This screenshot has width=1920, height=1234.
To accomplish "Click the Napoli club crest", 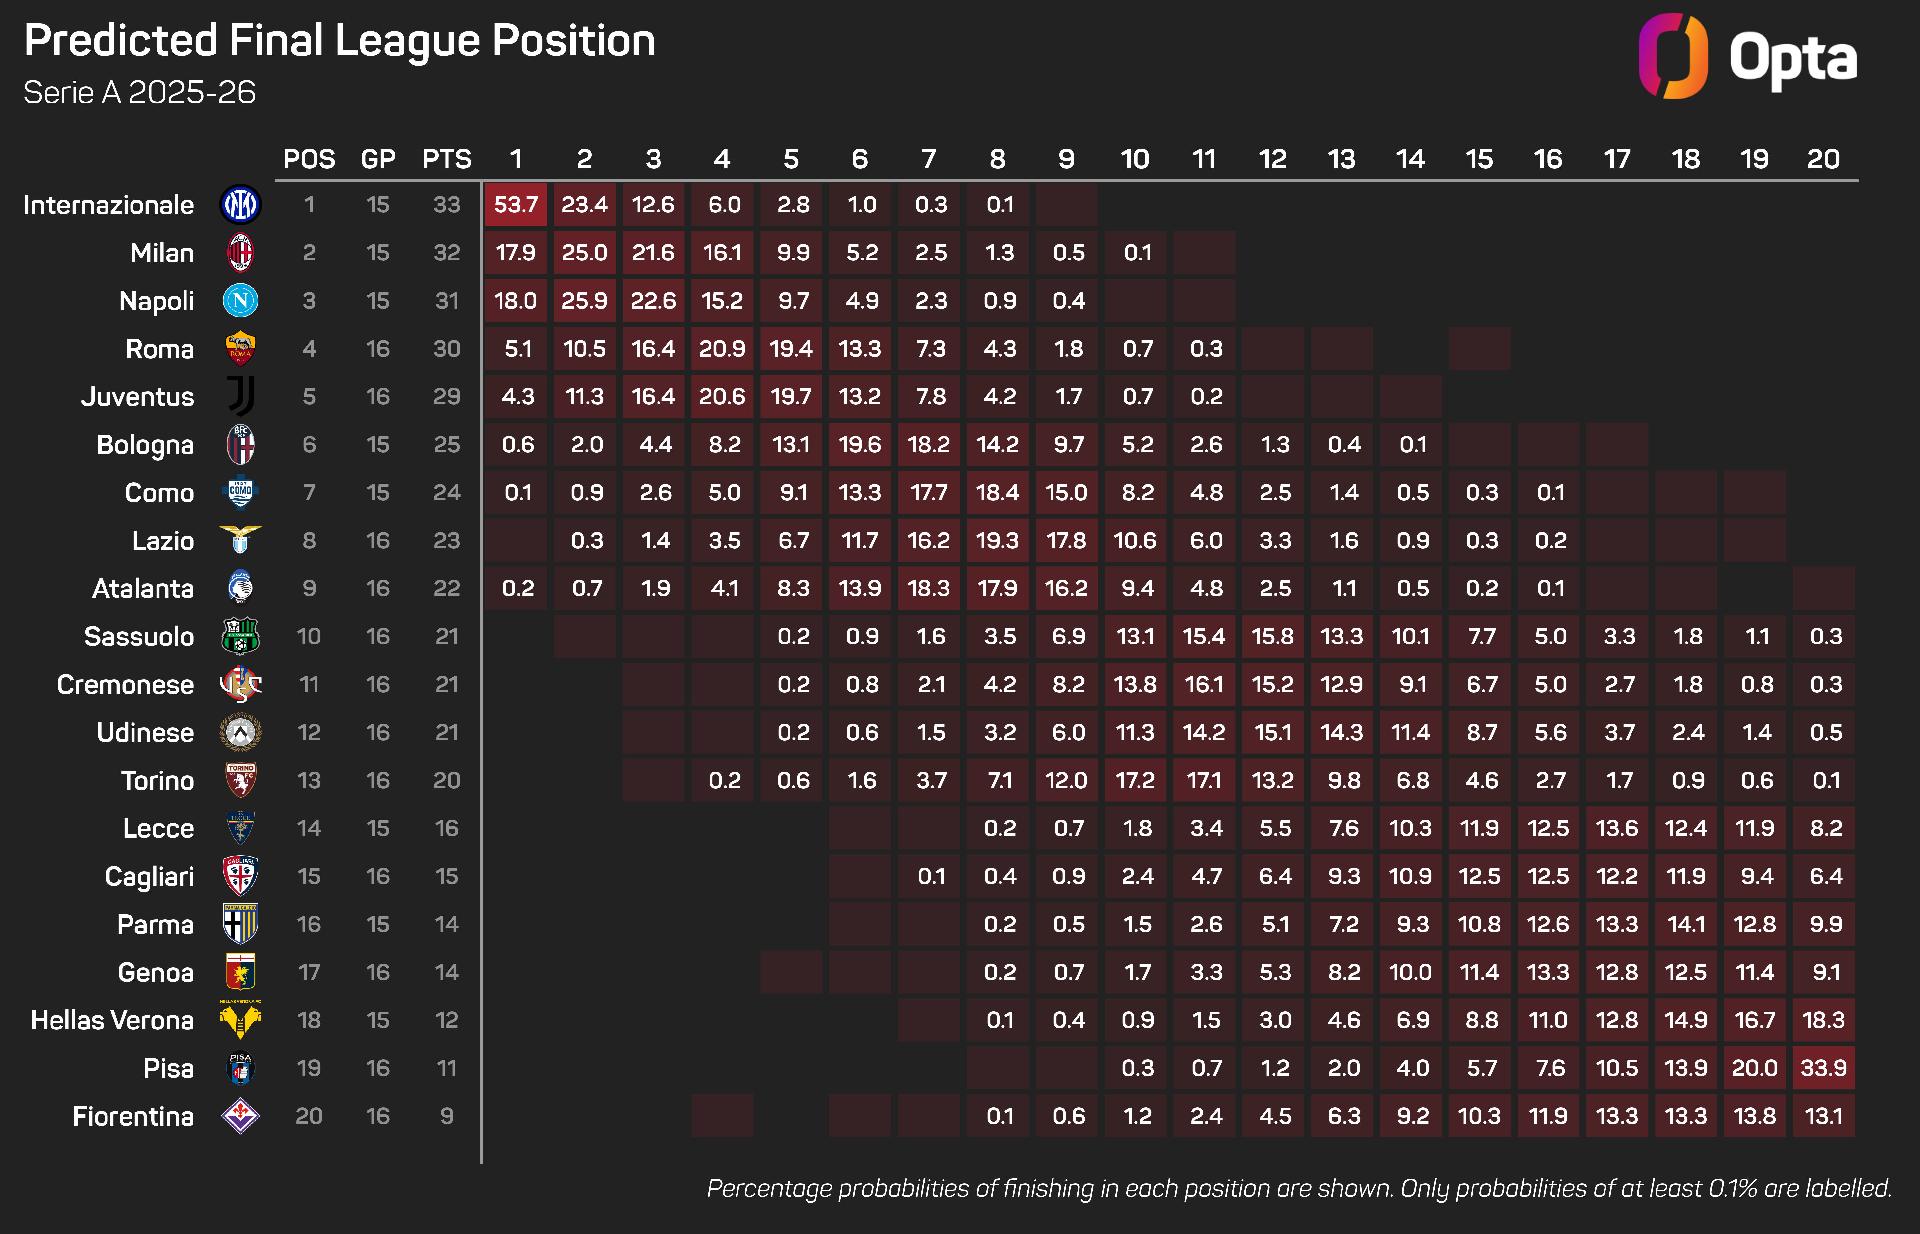I will pos(240,301).
